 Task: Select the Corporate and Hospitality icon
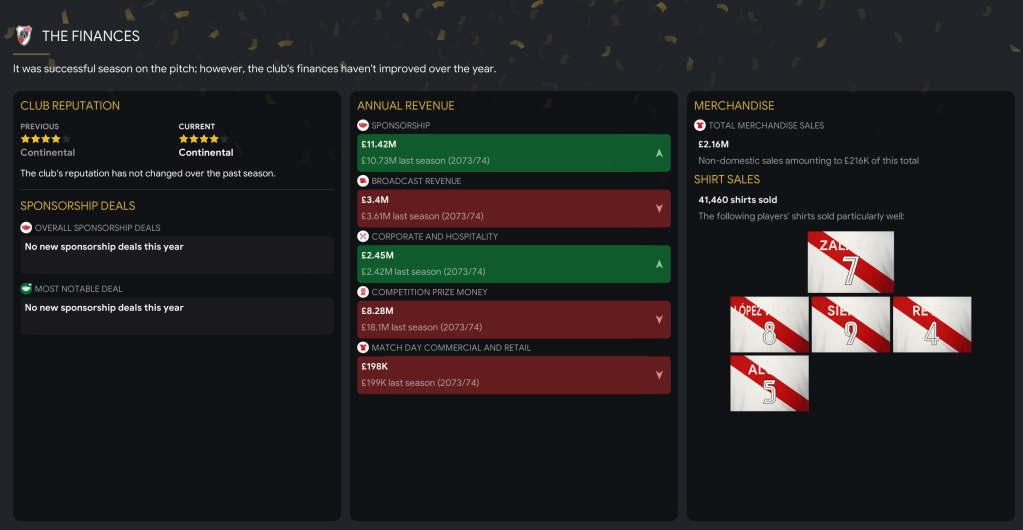click(x=363, y=237)
